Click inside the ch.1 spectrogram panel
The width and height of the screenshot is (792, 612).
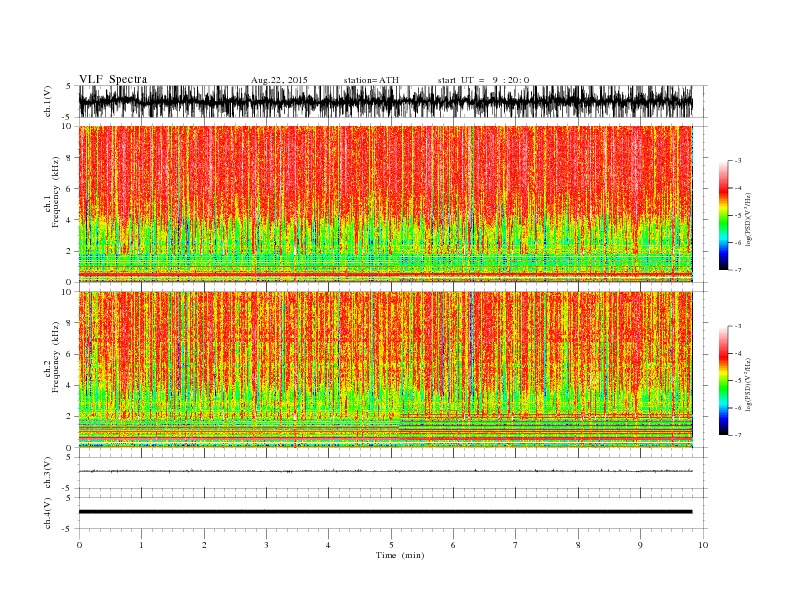pyautogui.click(x=385, y=204)
